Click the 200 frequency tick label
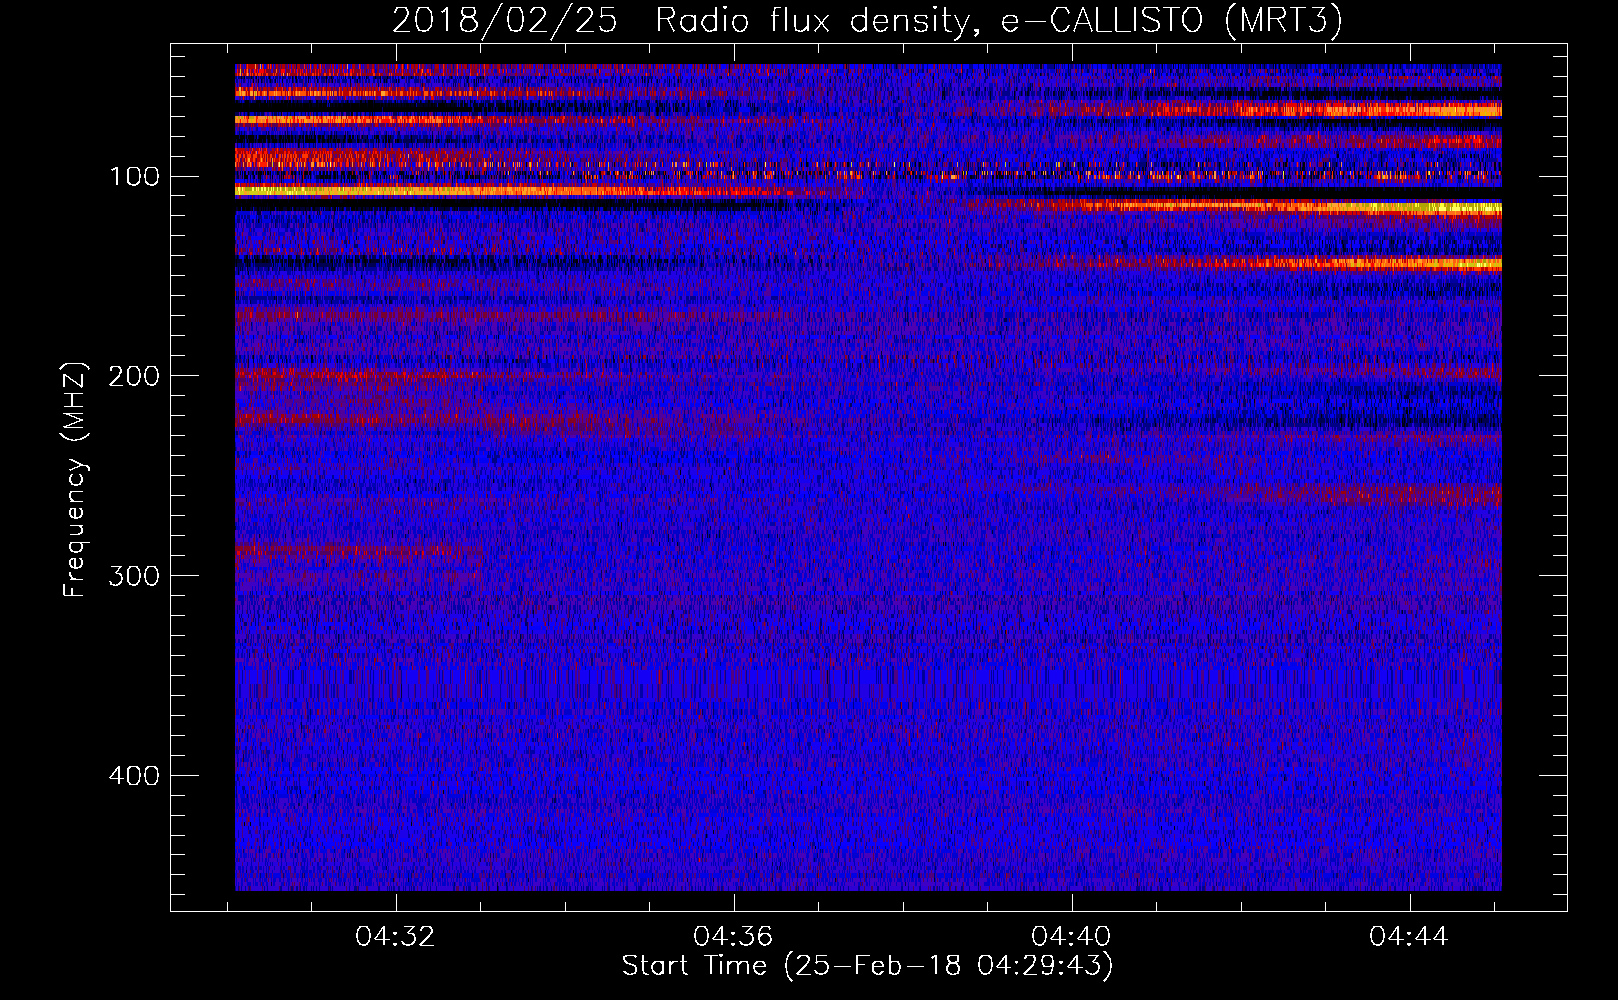1618x1000 pixels. click(x=134, y=376)
